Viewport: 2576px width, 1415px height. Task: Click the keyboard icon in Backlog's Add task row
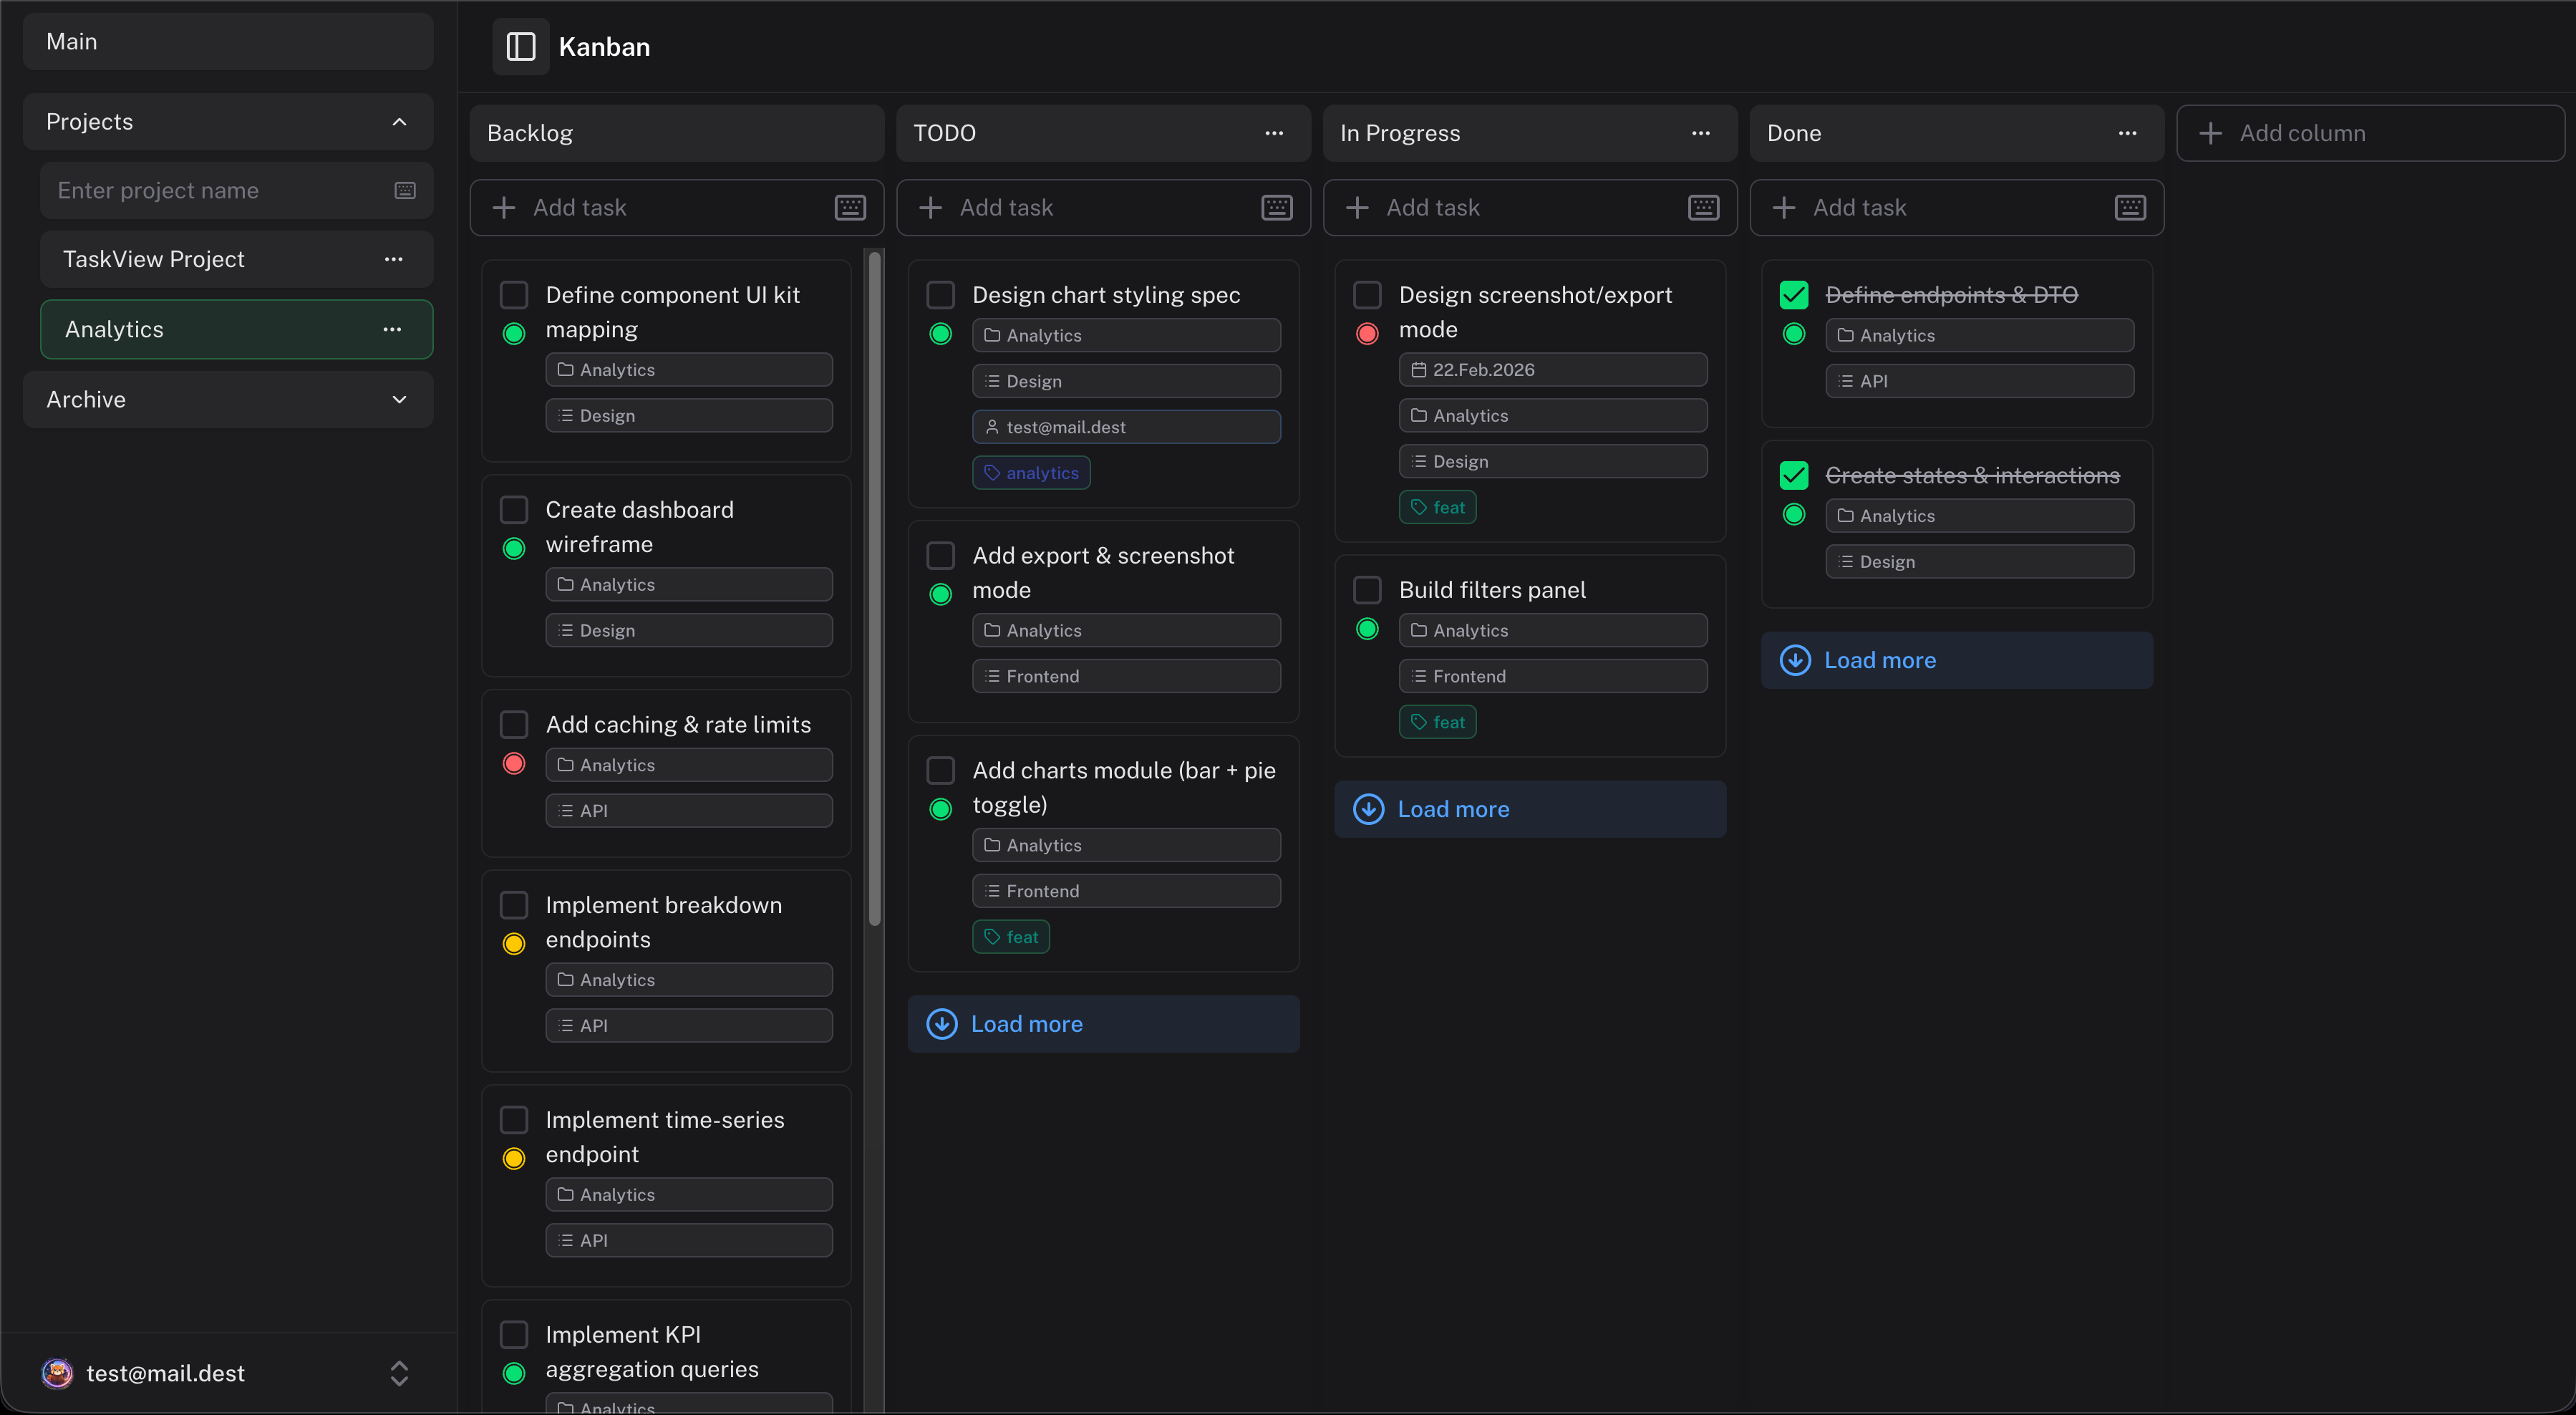click(x=849, y=207)
